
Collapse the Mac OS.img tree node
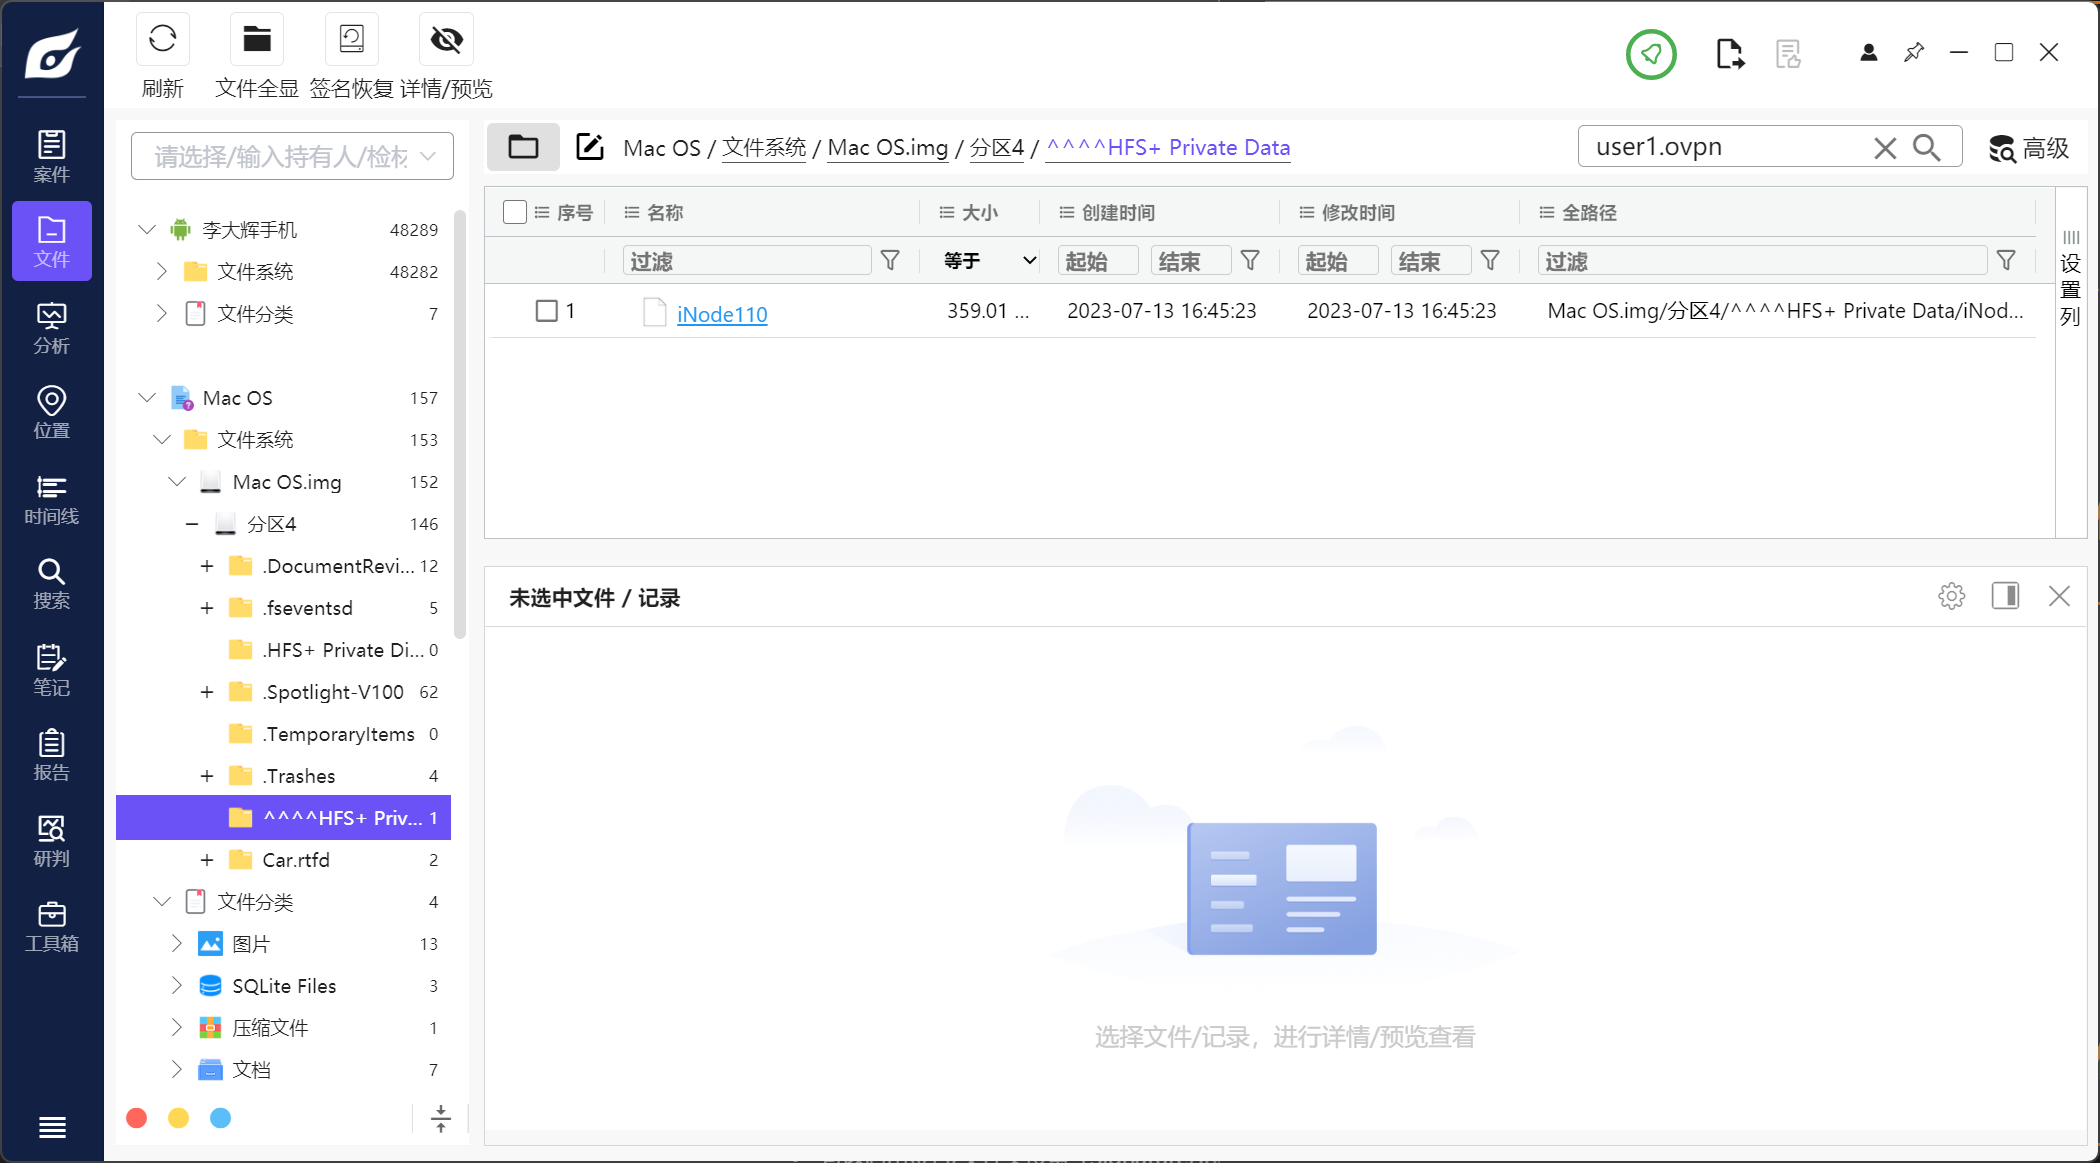point(177,482)
